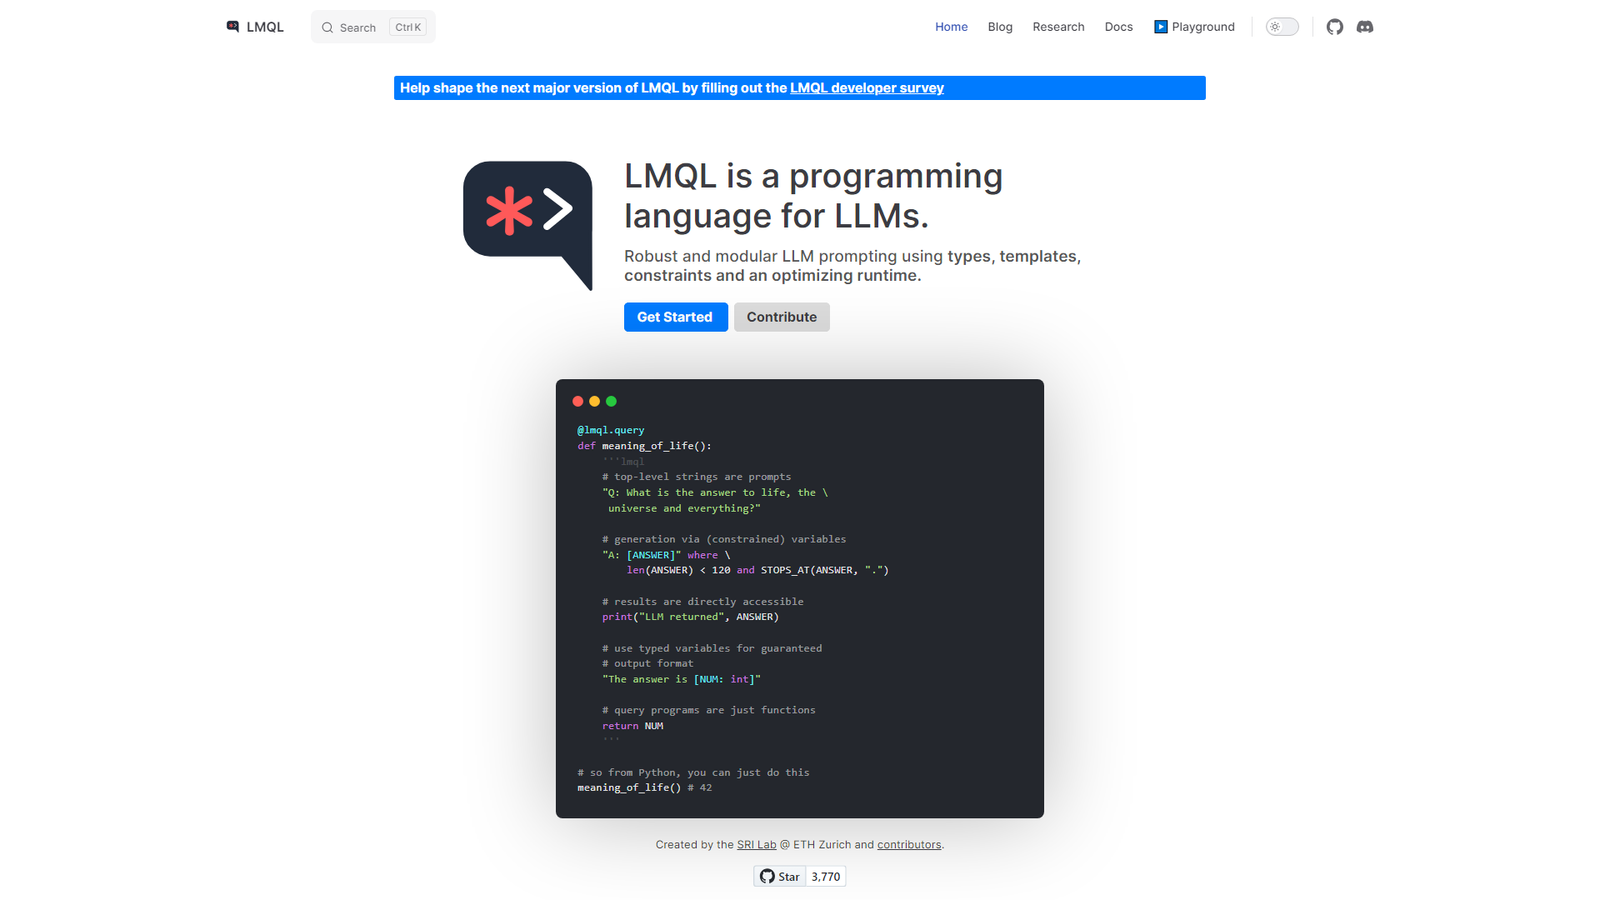
Task: Click the 'len(ANSWER) < 120' constraint line
Action: pos(758,570)
